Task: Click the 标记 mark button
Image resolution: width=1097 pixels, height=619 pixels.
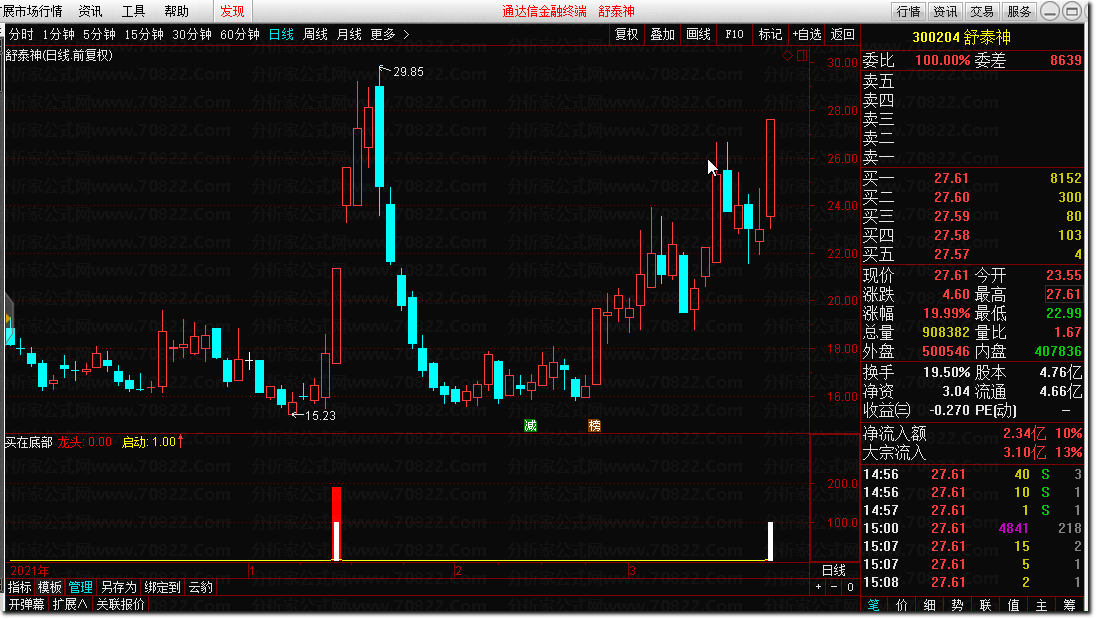Action: coord(770,34)
